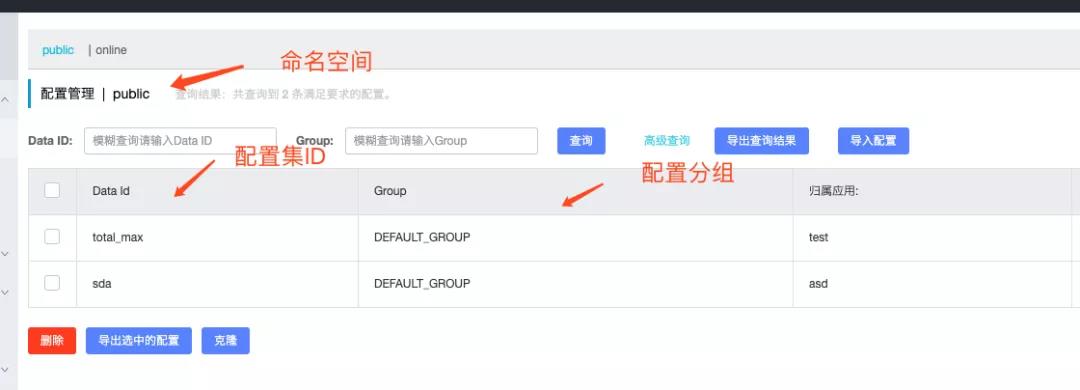Focus the Group search field
1080x390 pixels.
click(x=442, y=141)
